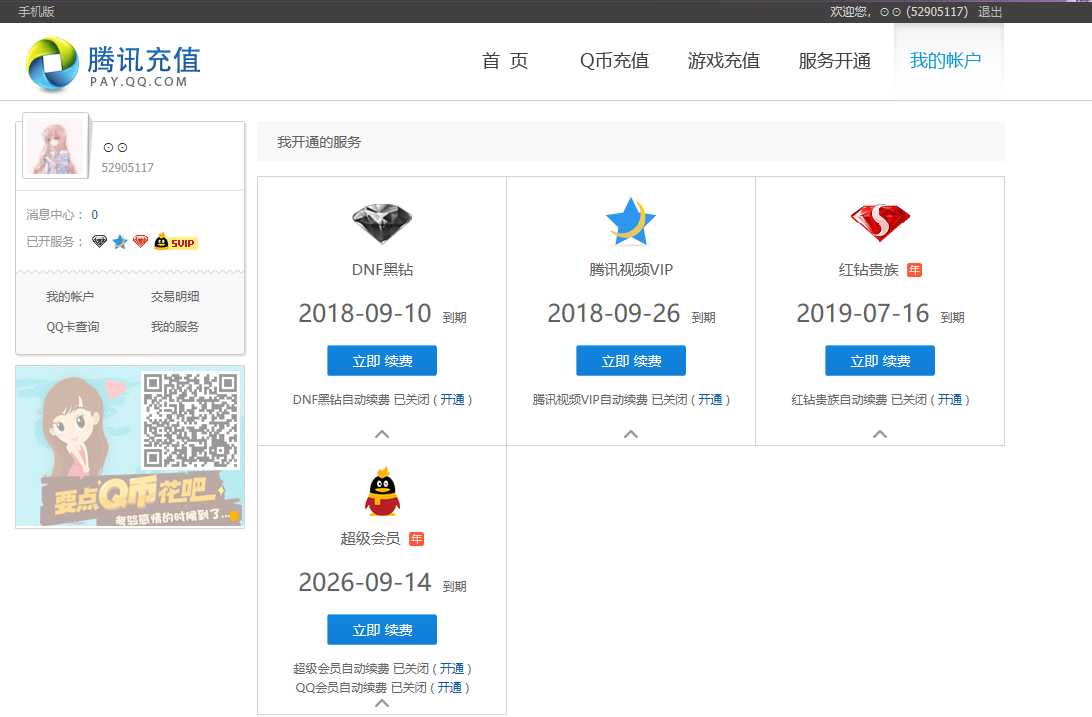This screenshot has height=717, width=1092.
Task: Click the expiry date 2026-09-14
Action: pos(365,583)
